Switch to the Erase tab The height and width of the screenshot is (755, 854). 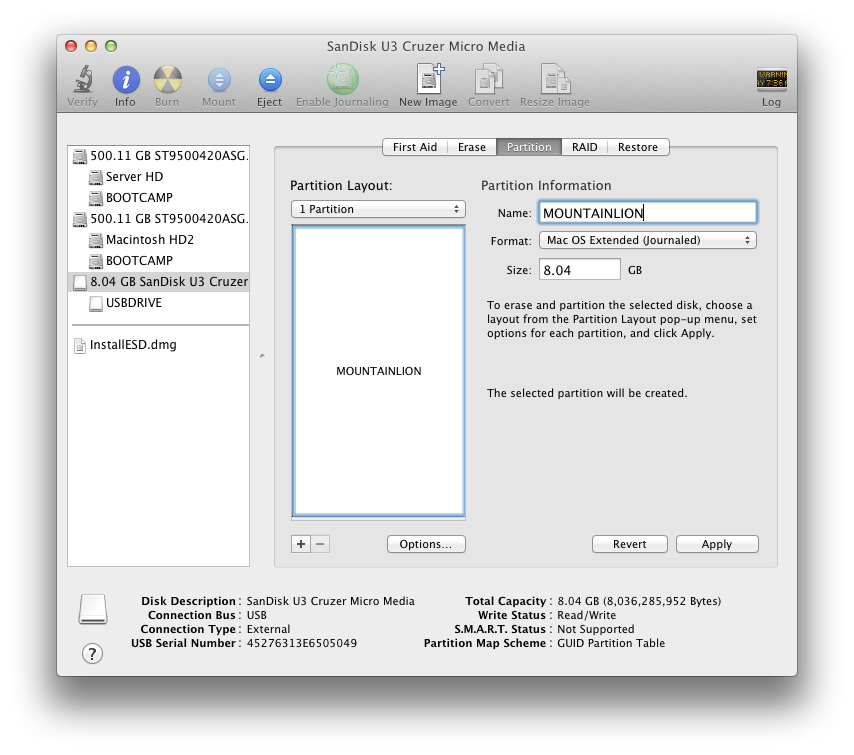(471, 147)
